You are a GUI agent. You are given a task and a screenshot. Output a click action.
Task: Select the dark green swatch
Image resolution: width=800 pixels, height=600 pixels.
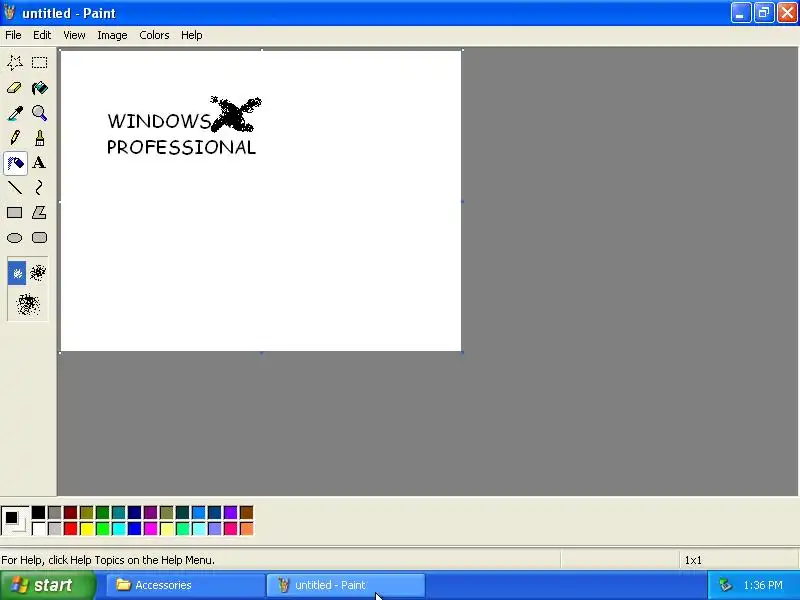click(x=103, y=512)
